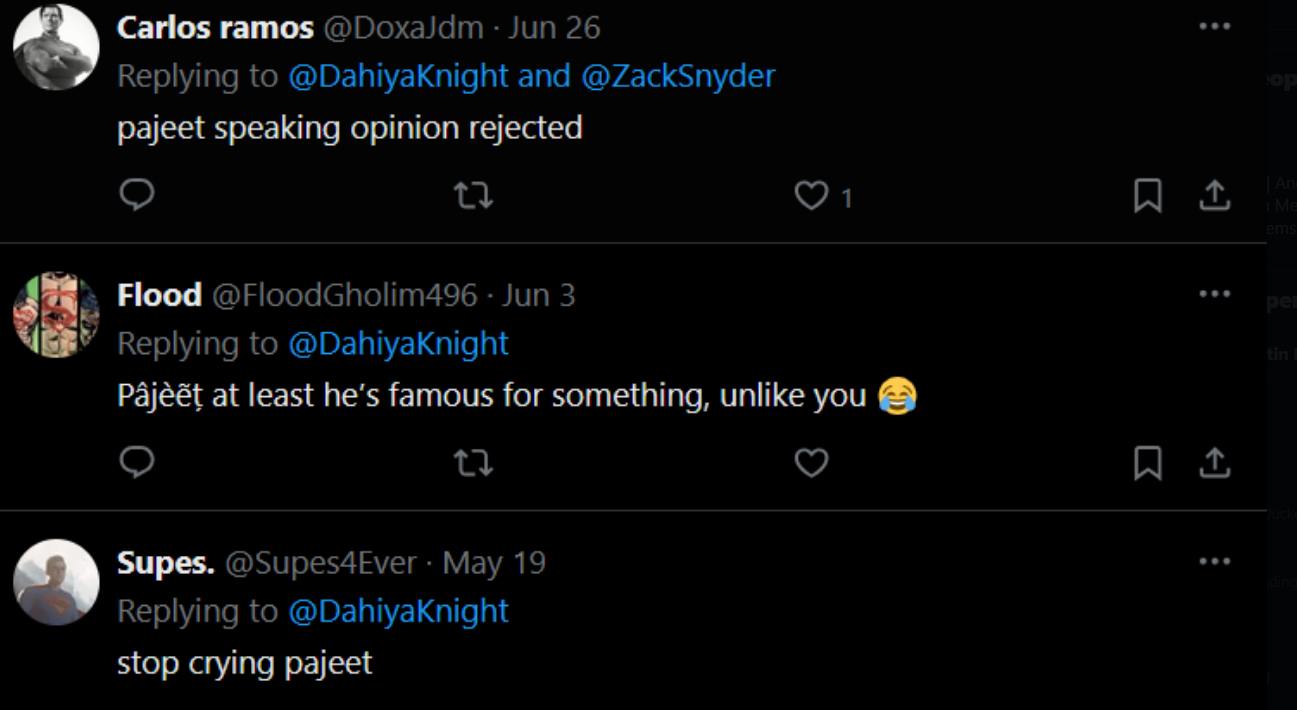Retweet Carlos ramos's tweet

click(x=473, y=195)
